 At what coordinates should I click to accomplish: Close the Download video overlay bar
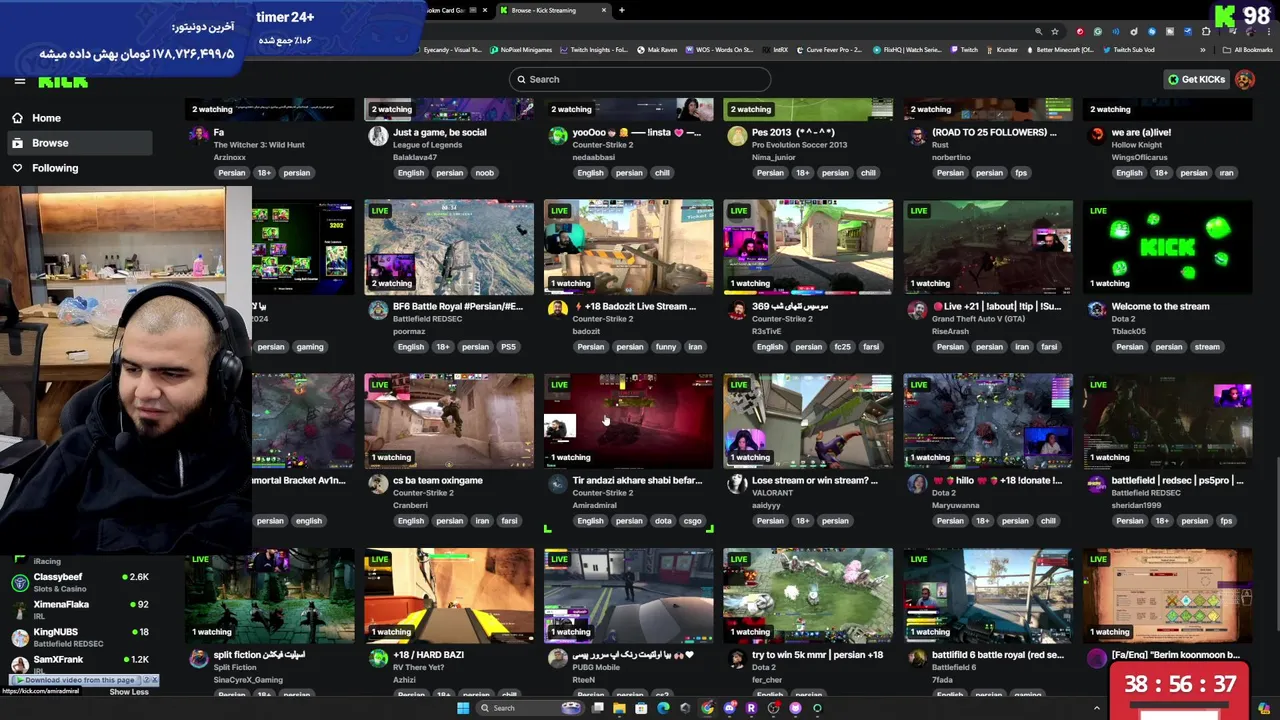click(155, 680)
